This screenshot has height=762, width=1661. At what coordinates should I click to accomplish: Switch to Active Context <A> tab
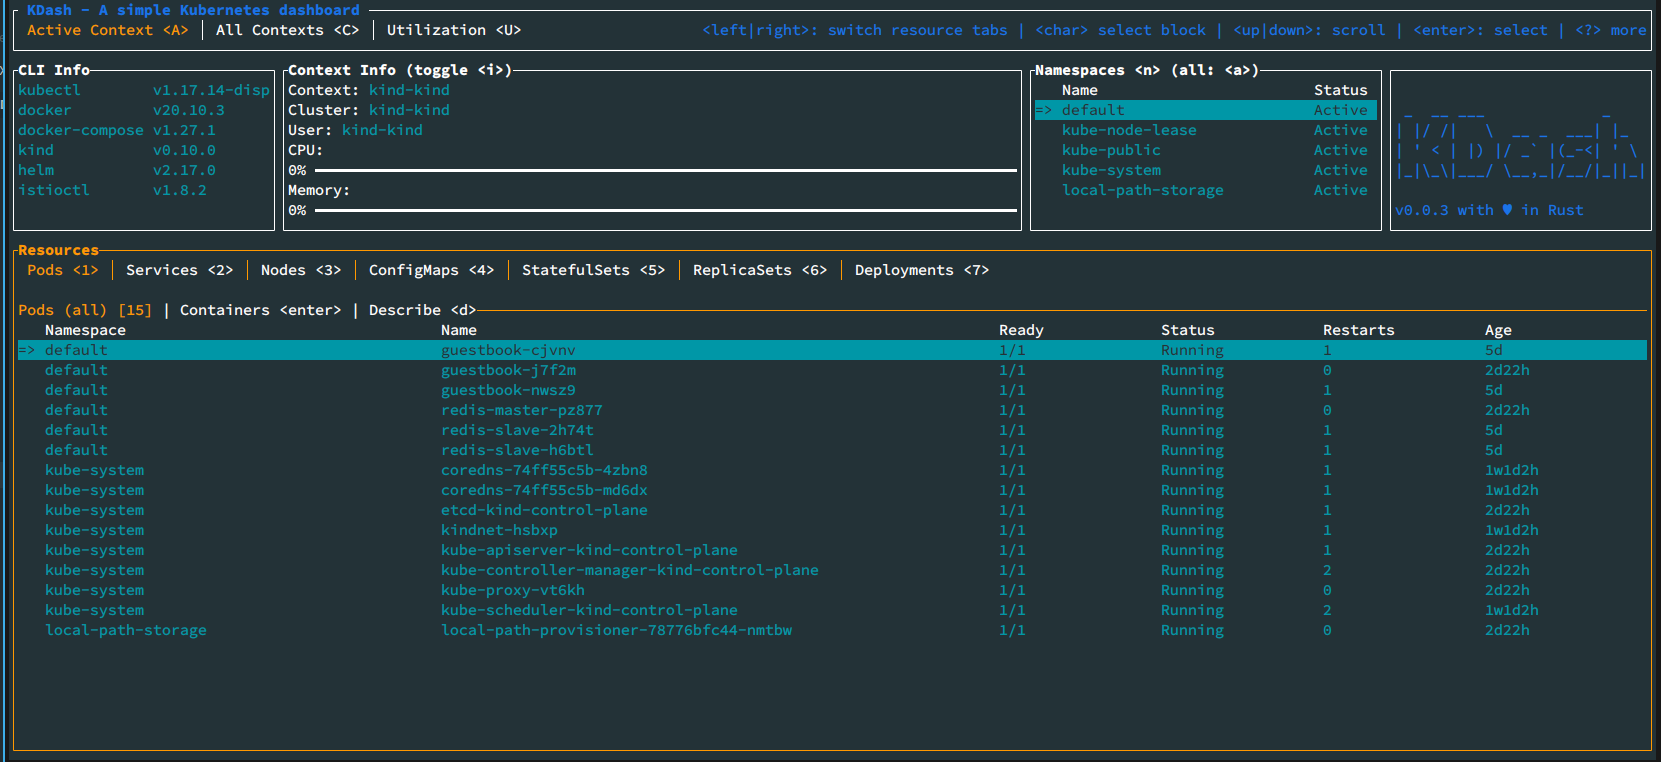[107, 30]
